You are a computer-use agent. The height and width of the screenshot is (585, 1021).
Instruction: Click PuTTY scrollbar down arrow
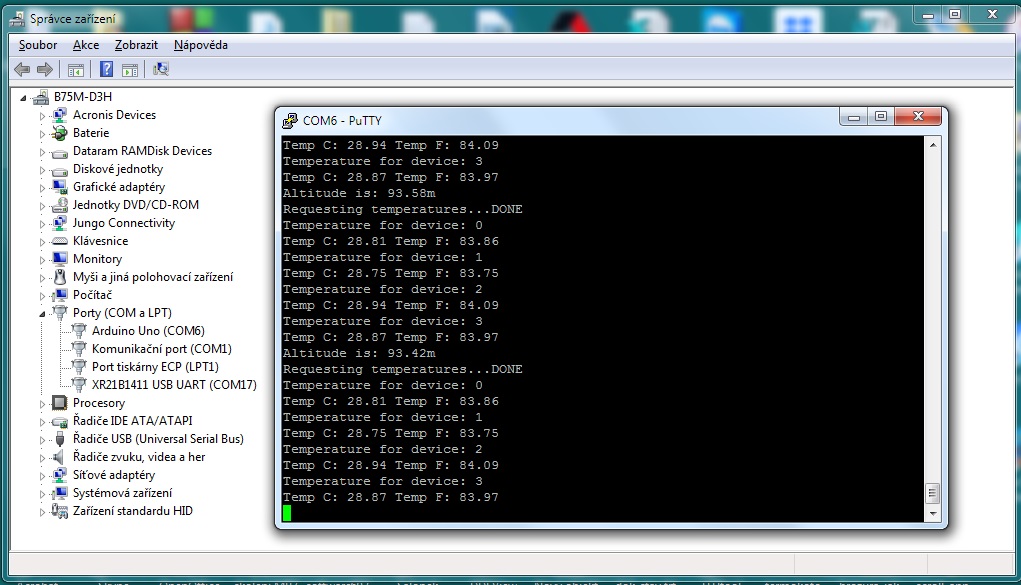(x=932, y=513)
